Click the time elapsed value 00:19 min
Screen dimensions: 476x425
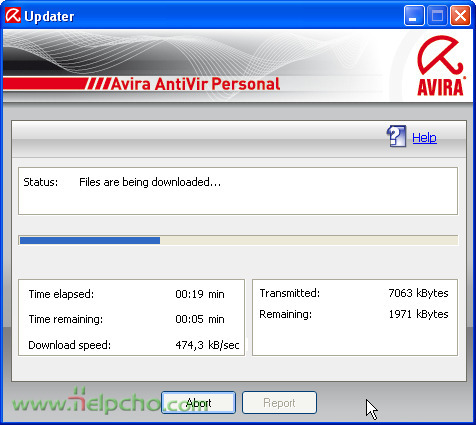click(200, 294)
